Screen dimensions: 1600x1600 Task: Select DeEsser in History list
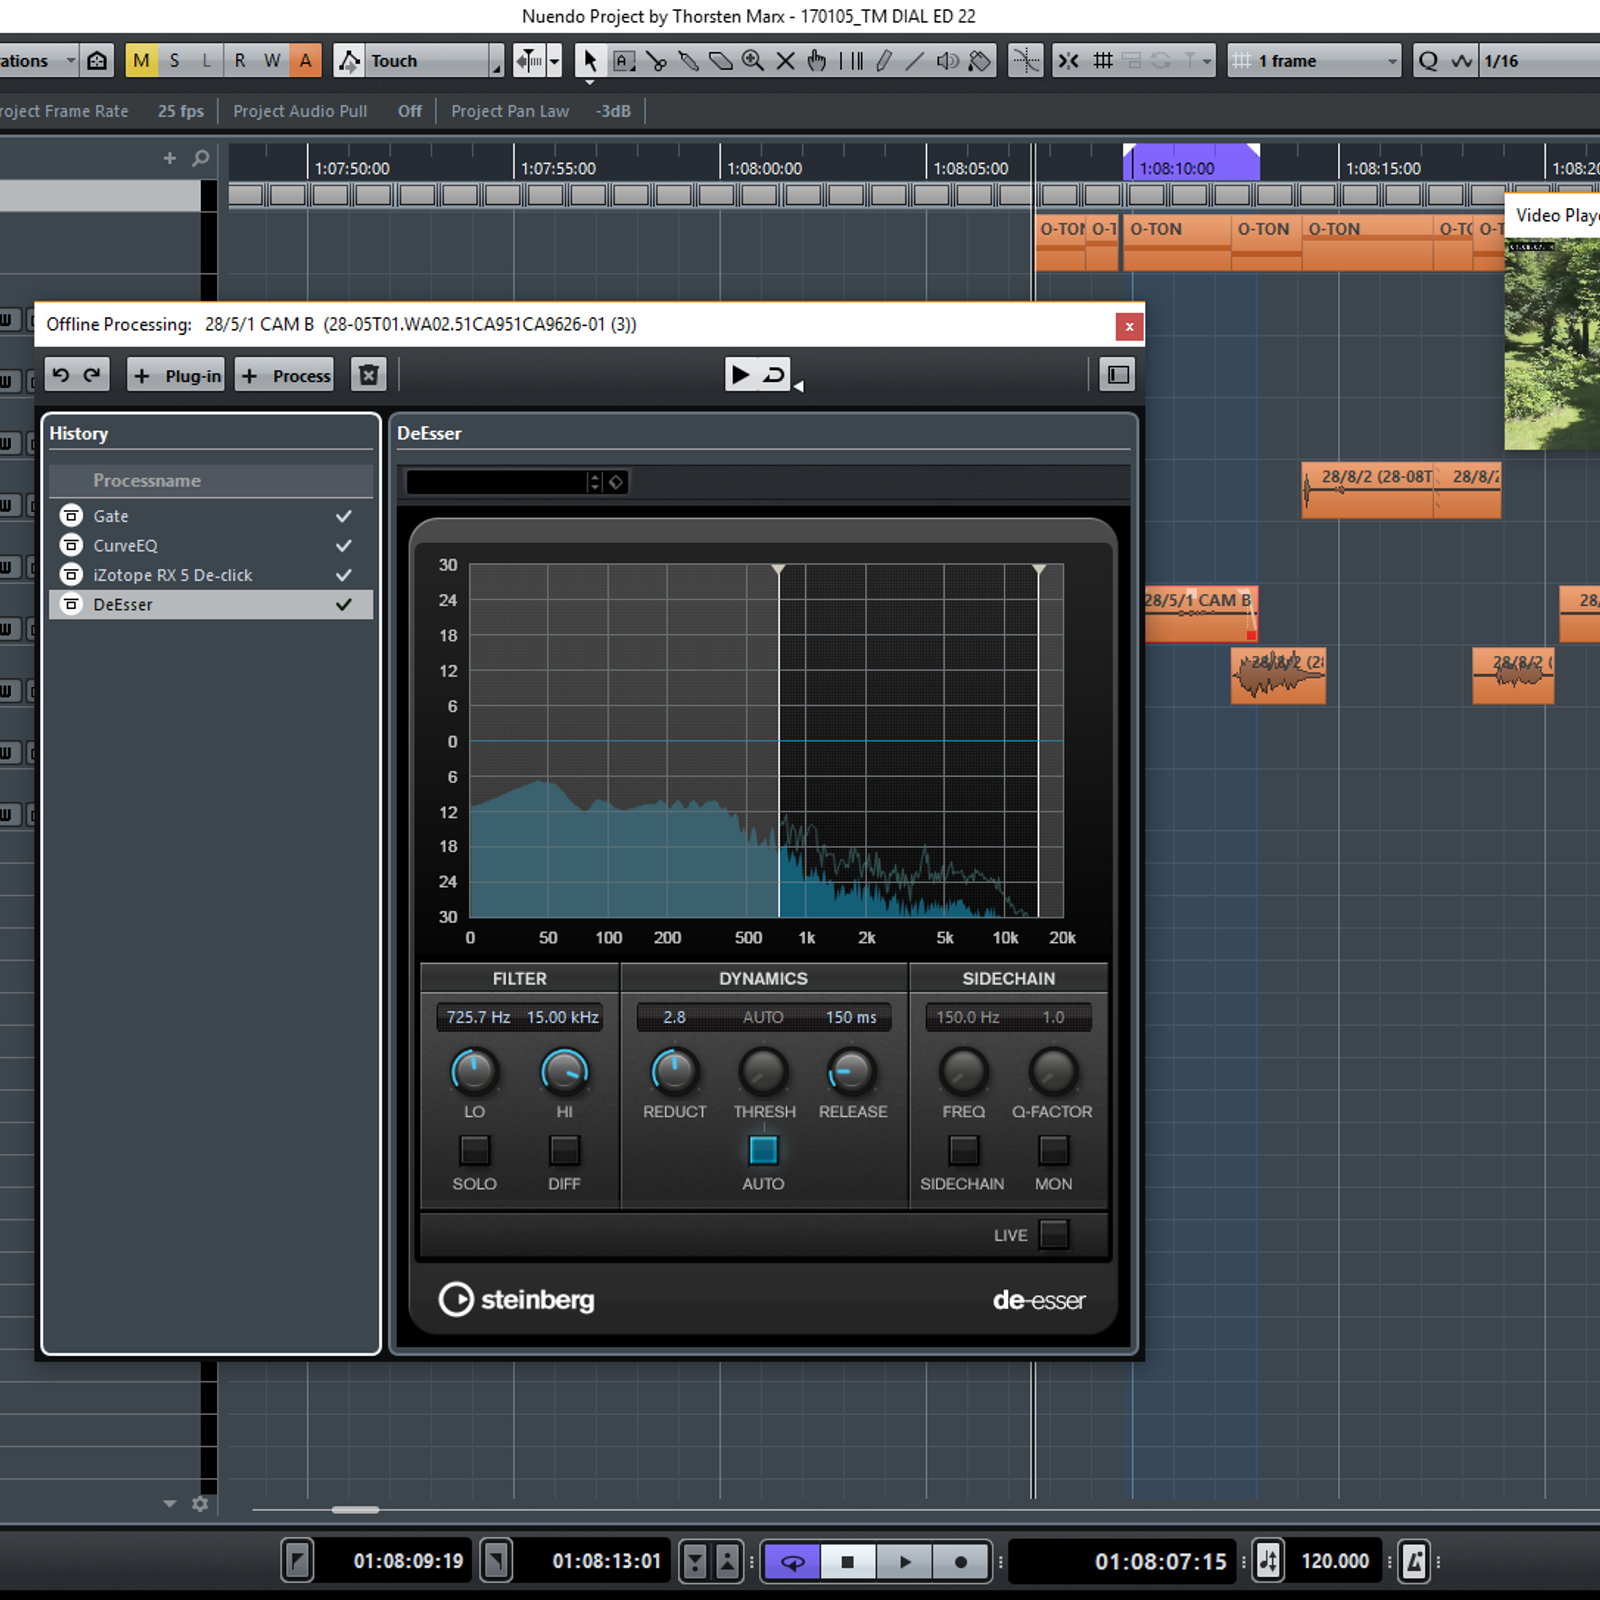[x=211, y=605]
